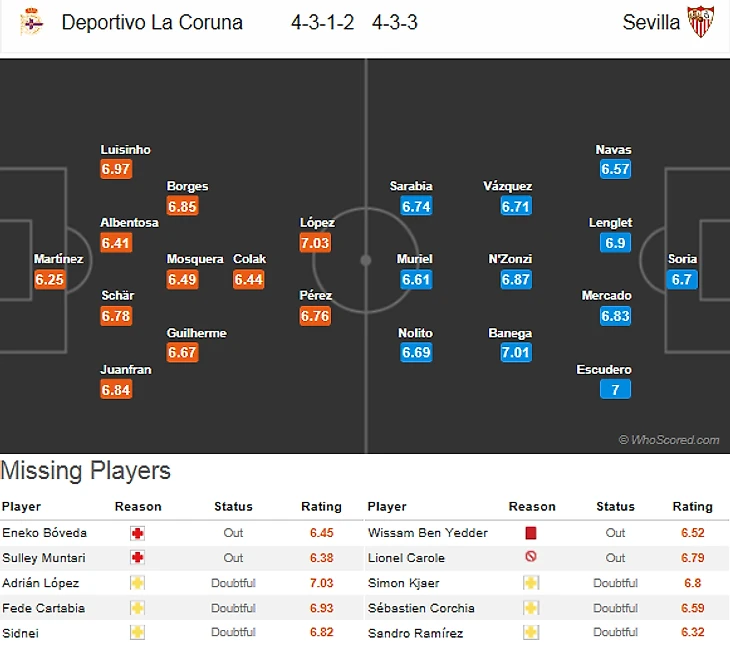
Task: Click the left Rating column header
Action: pyautogui.click(x=321, y=507)
